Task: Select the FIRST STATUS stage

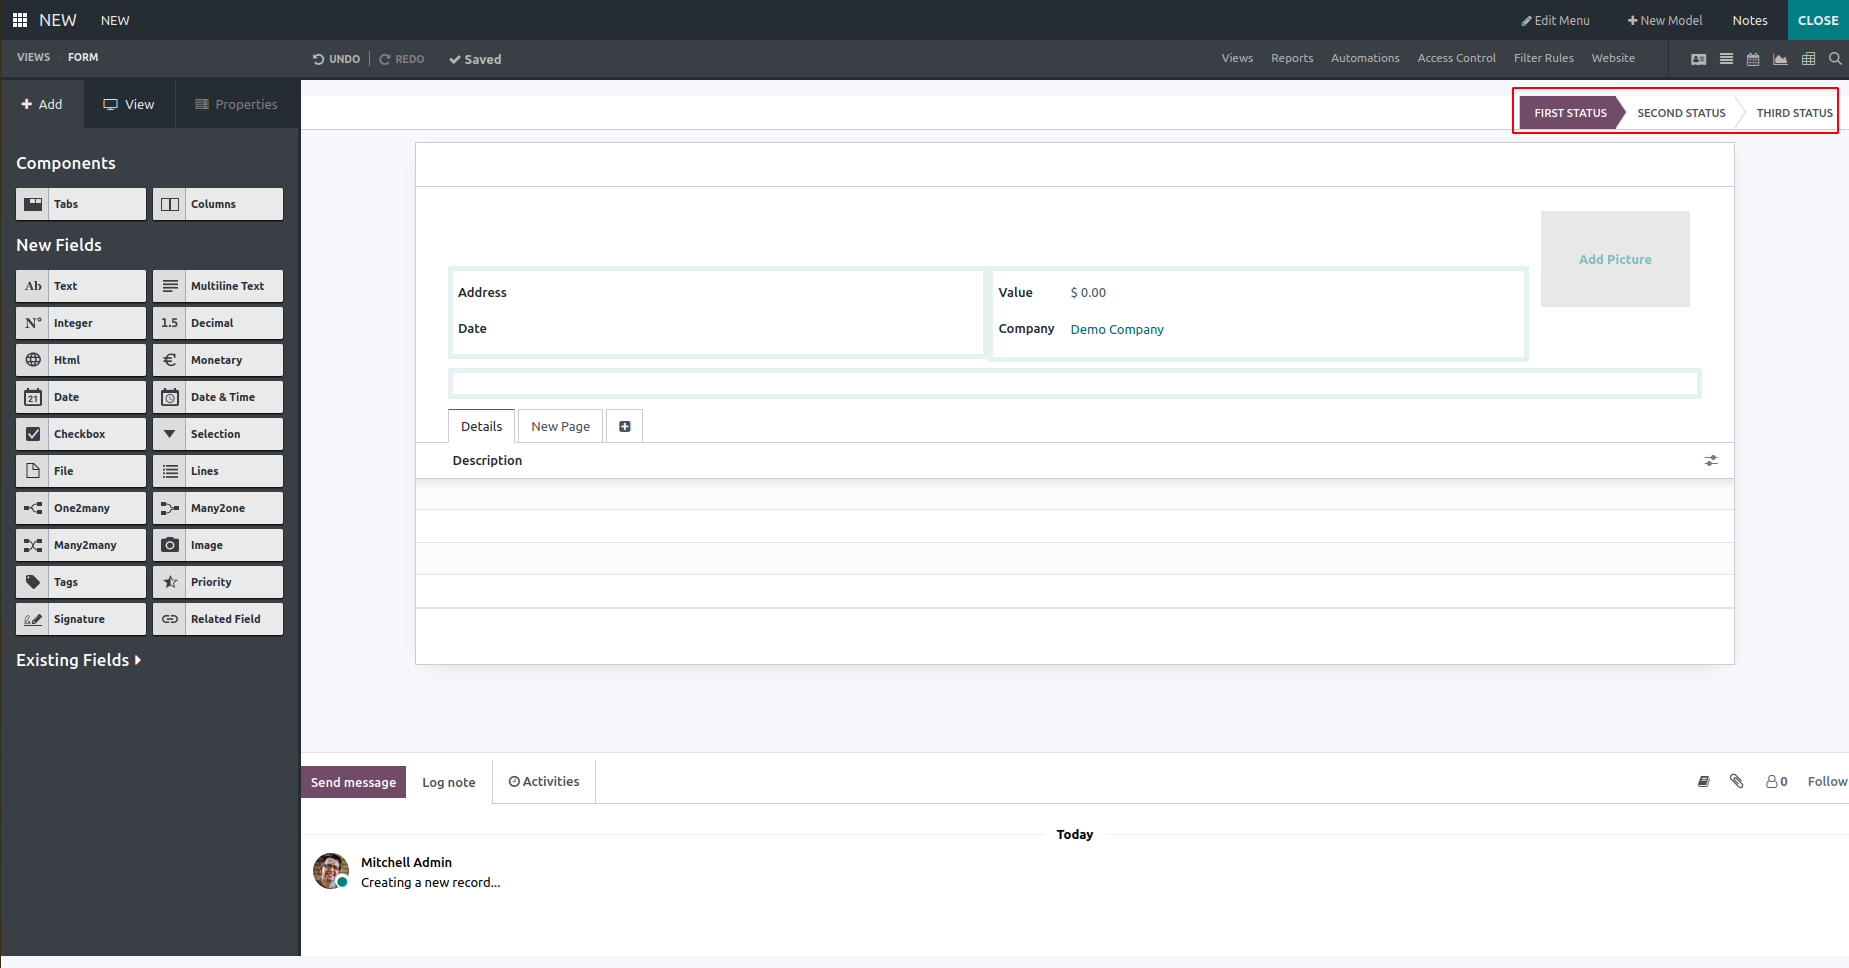Action: pos(1570,113)
